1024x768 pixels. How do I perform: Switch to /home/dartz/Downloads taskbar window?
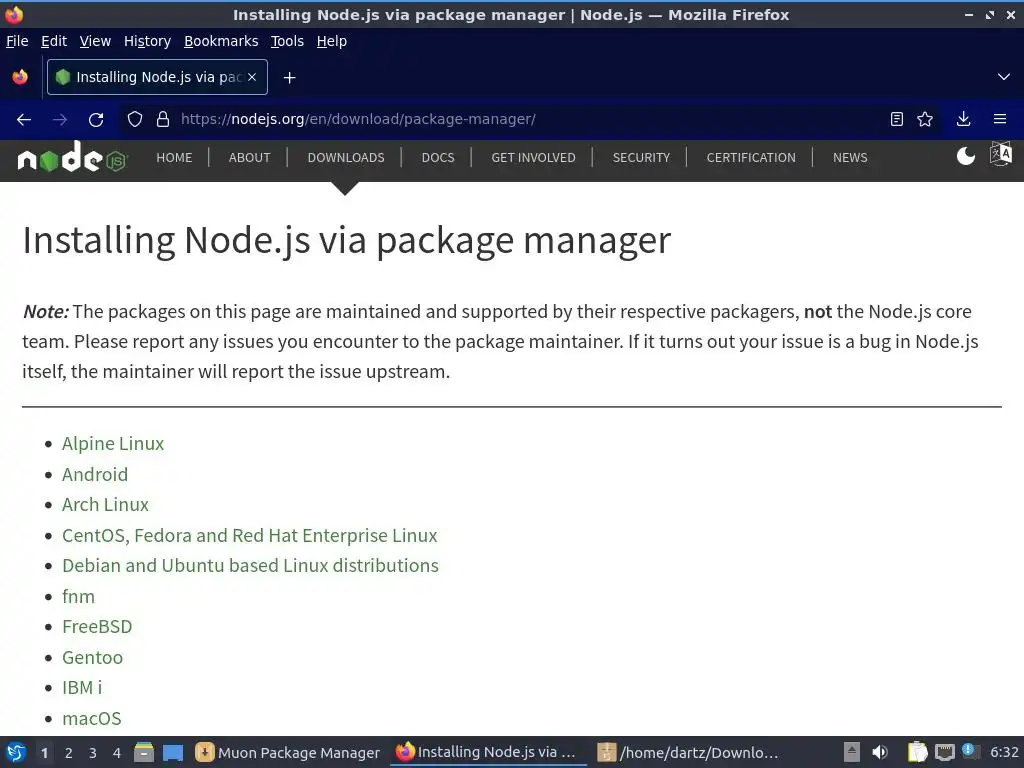pyautogui.click(x=689, y=752)
